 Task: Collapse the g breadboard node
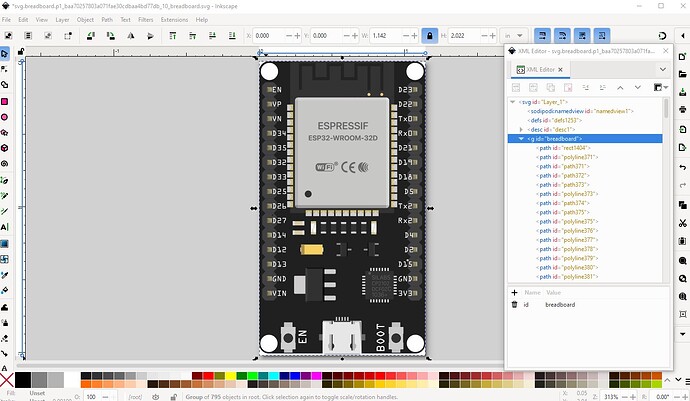[x=521, y=139]
